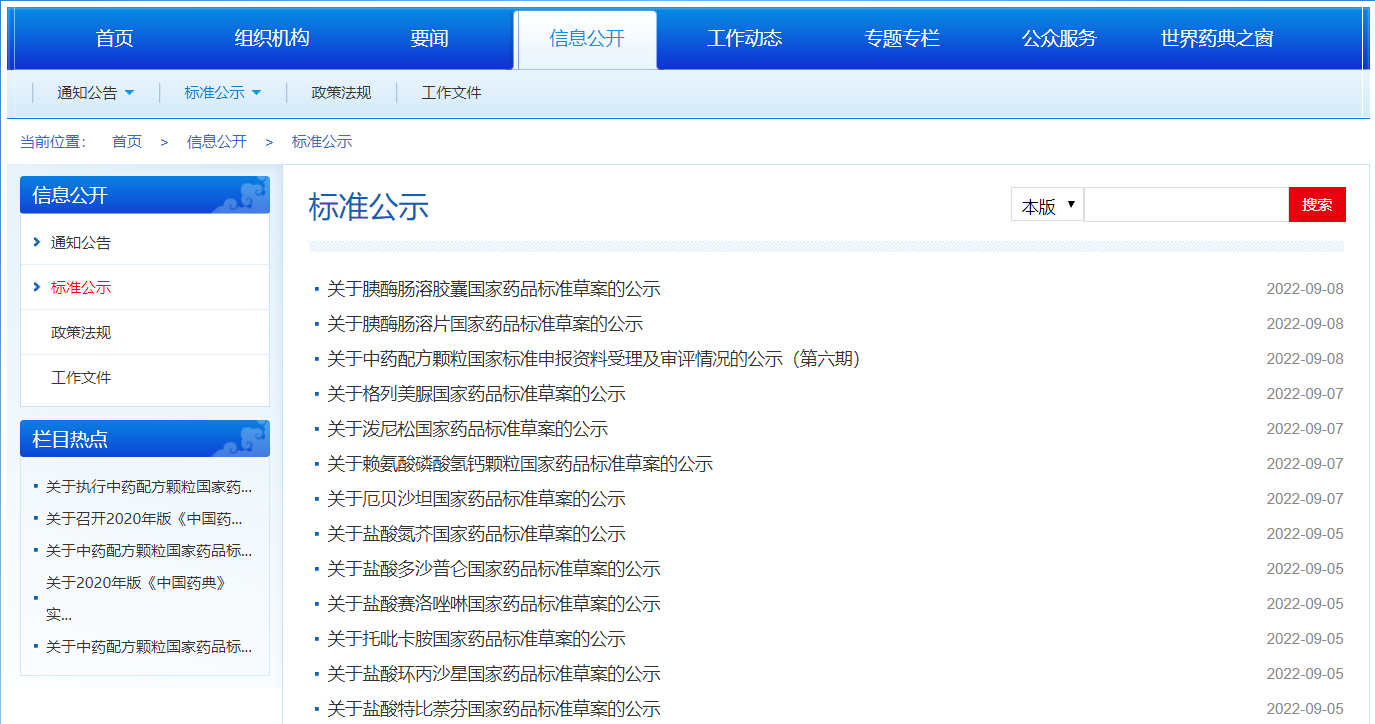Click the arrow icon beside sidebar 标准公示
1375x724 pixels.
click(37, 287)
